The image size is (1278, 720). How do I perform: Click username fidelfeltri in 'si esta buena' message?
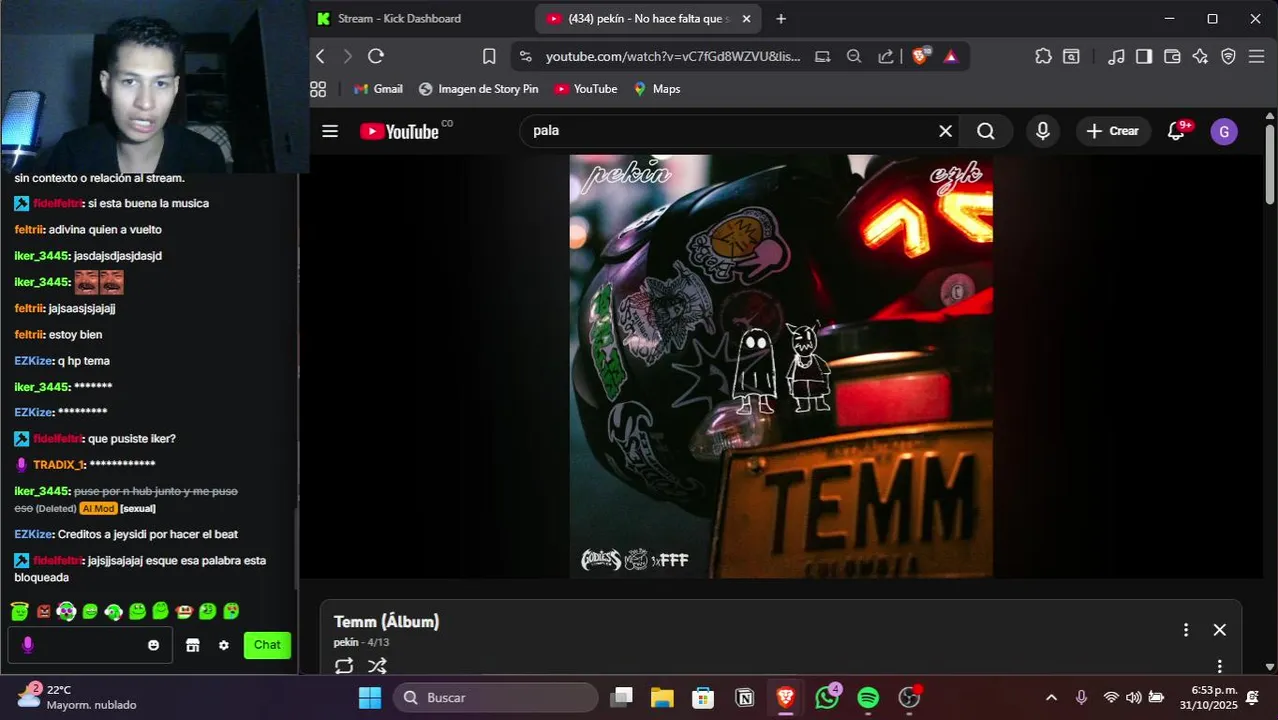point(58,203)
